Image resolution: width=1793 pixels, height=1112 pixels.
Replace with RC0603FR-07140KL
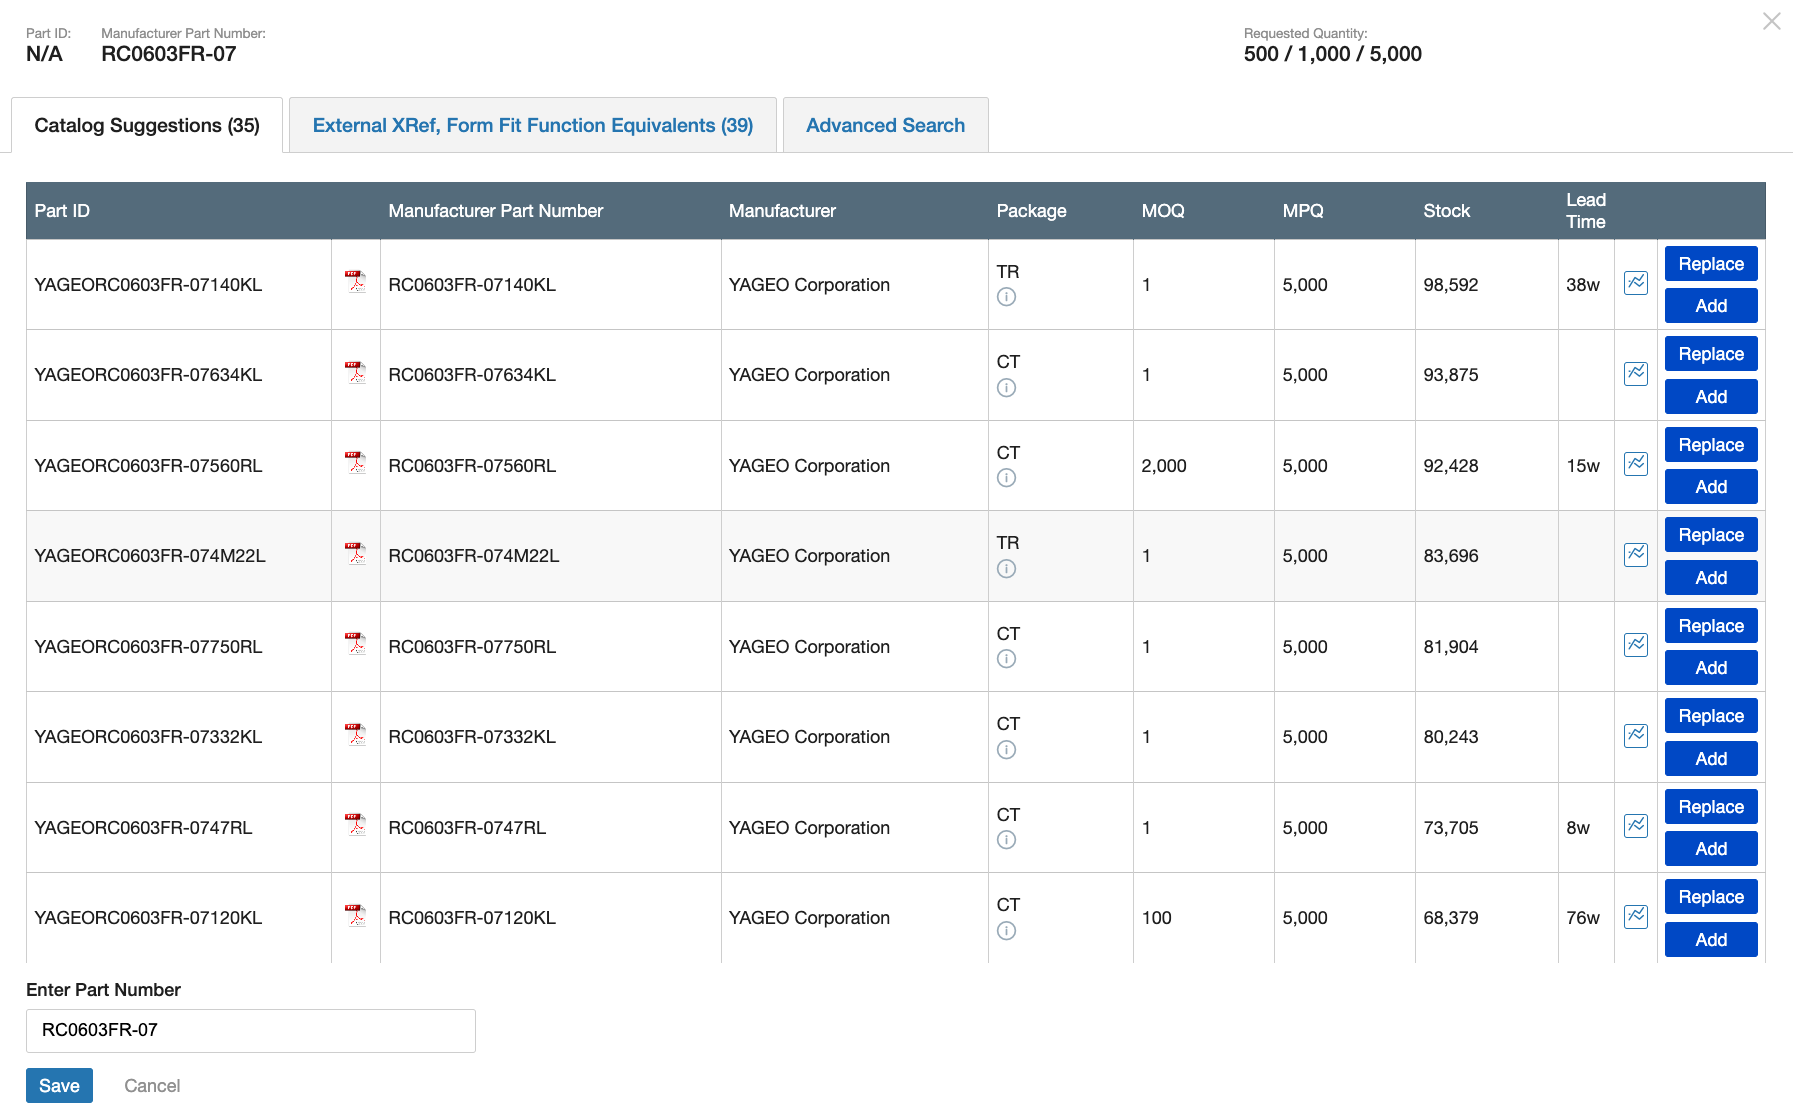(x=1711, y=264)
